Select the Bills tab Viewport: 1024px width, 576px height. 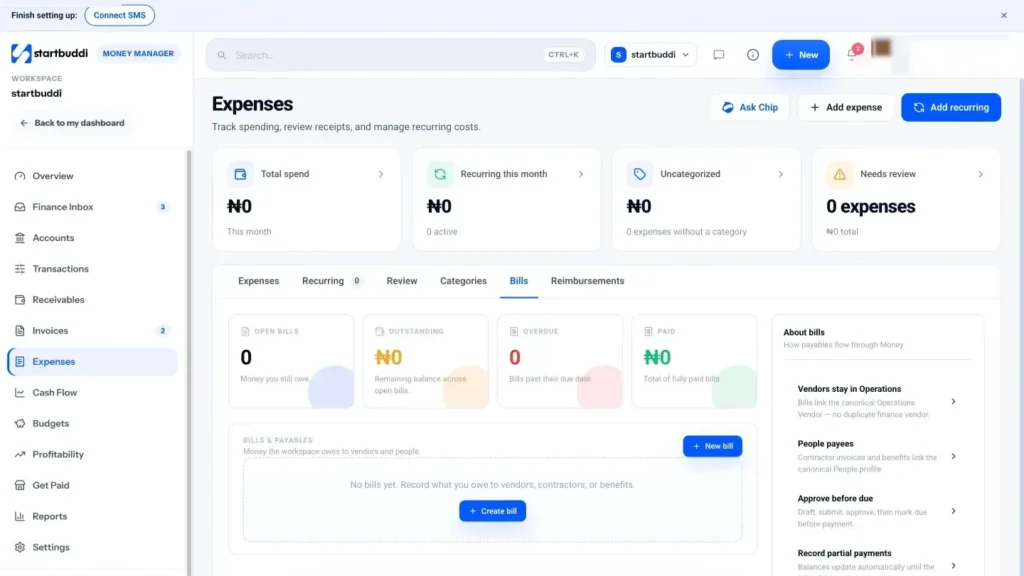pos(519,281)
